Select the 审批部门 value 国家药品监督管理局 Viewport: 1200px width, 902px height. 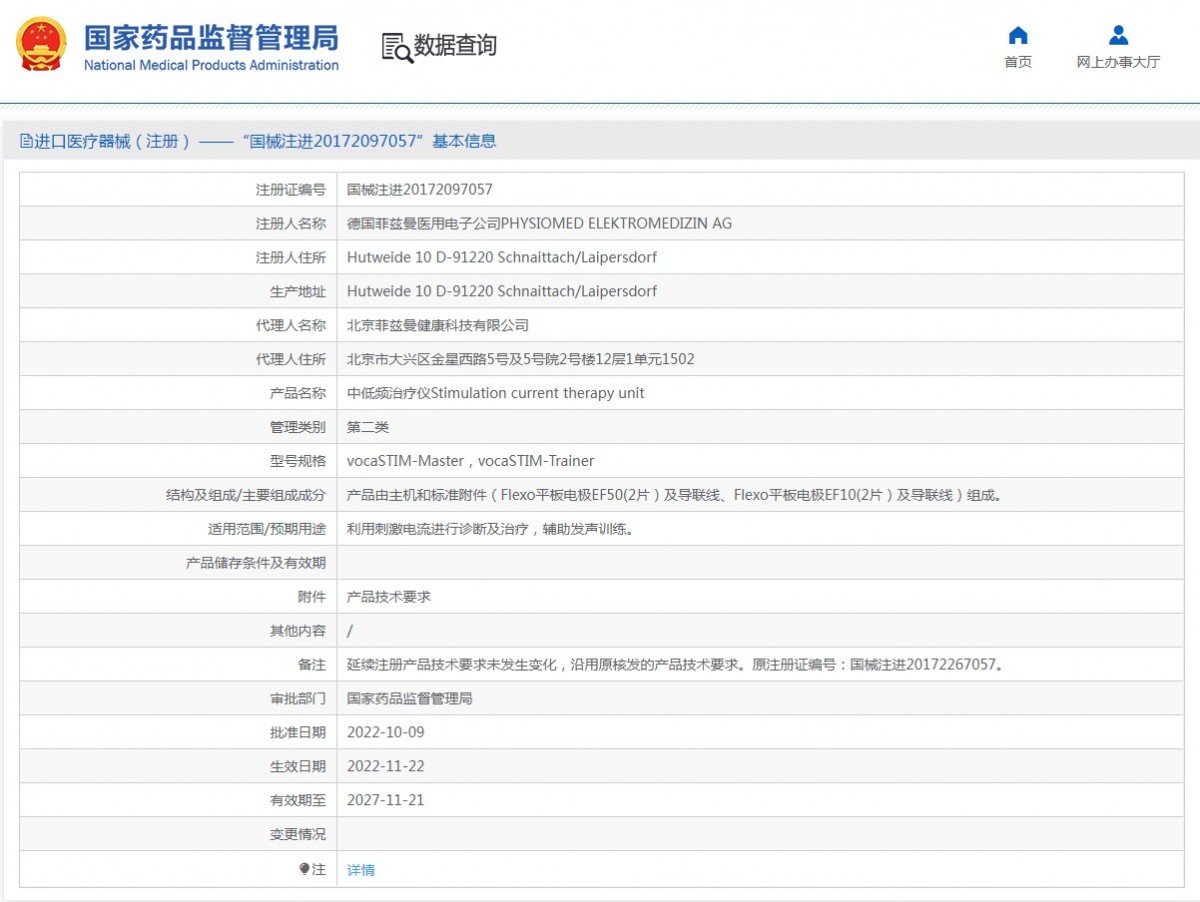coord(410,698)
